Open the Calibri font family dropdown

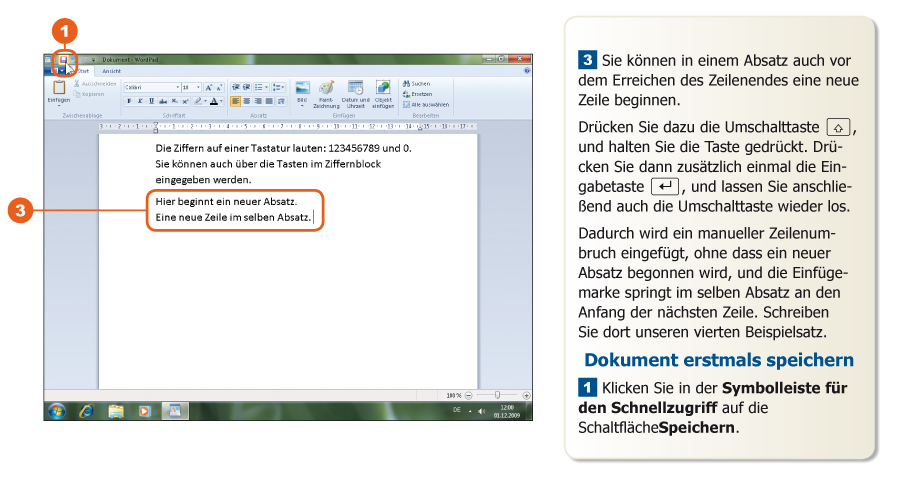click(152, 87)
